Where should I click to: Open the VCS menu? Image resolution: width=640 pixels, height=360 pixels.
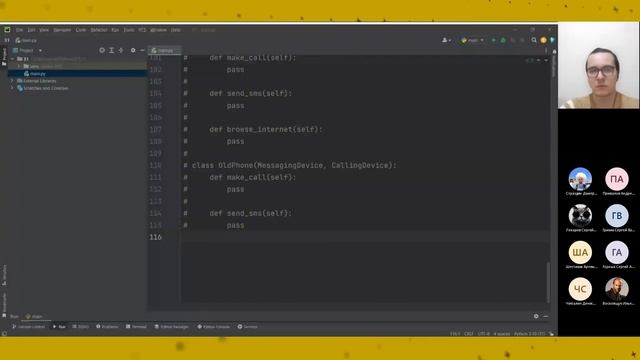tap(142, 30)
